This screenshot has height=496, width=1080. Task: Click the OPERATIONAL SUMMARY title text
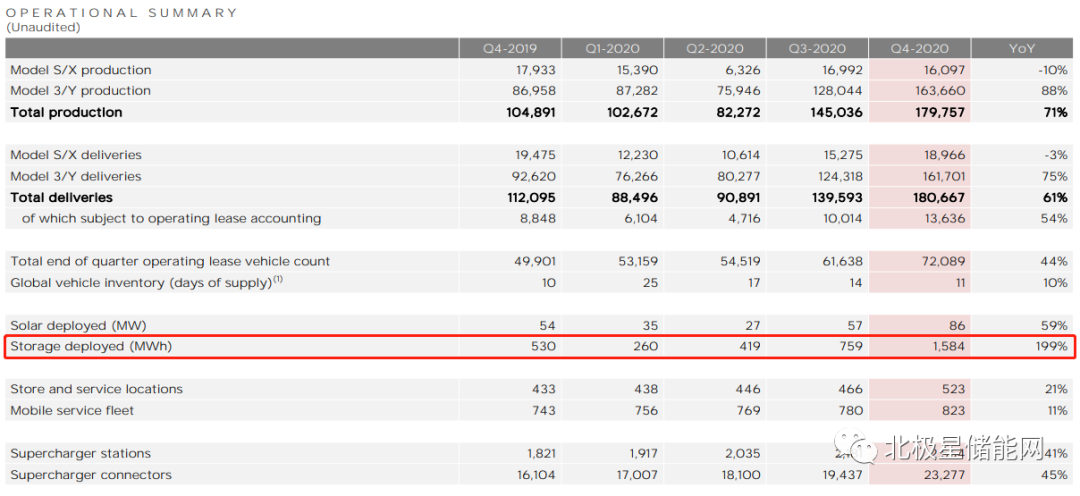(x=122, y=13)
